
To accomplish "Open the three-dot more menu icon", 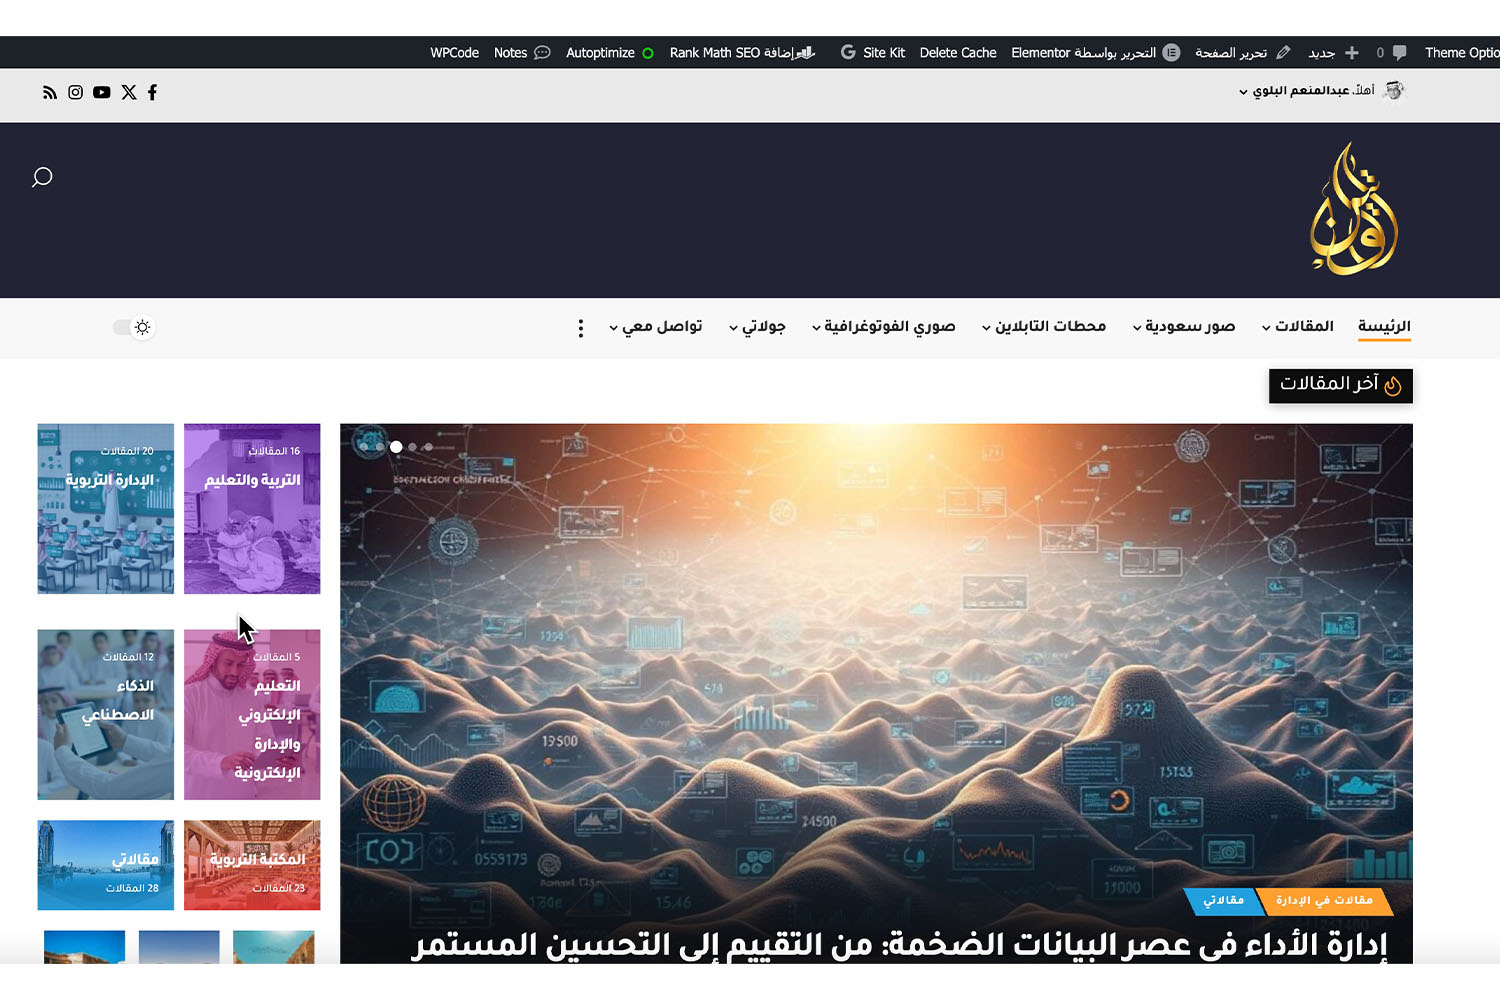I will coord(580,328).
